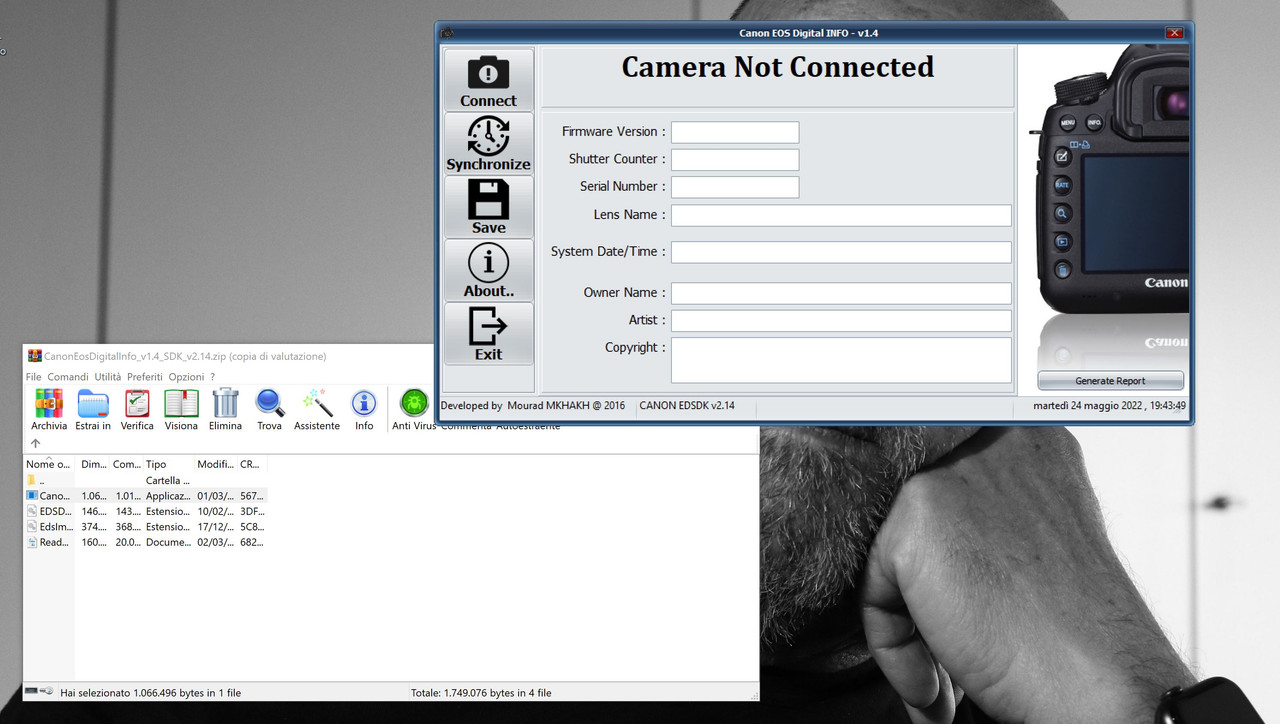Open the ? help menu in WinRAR
The image size is (1280, 724).
click(212, 377)
